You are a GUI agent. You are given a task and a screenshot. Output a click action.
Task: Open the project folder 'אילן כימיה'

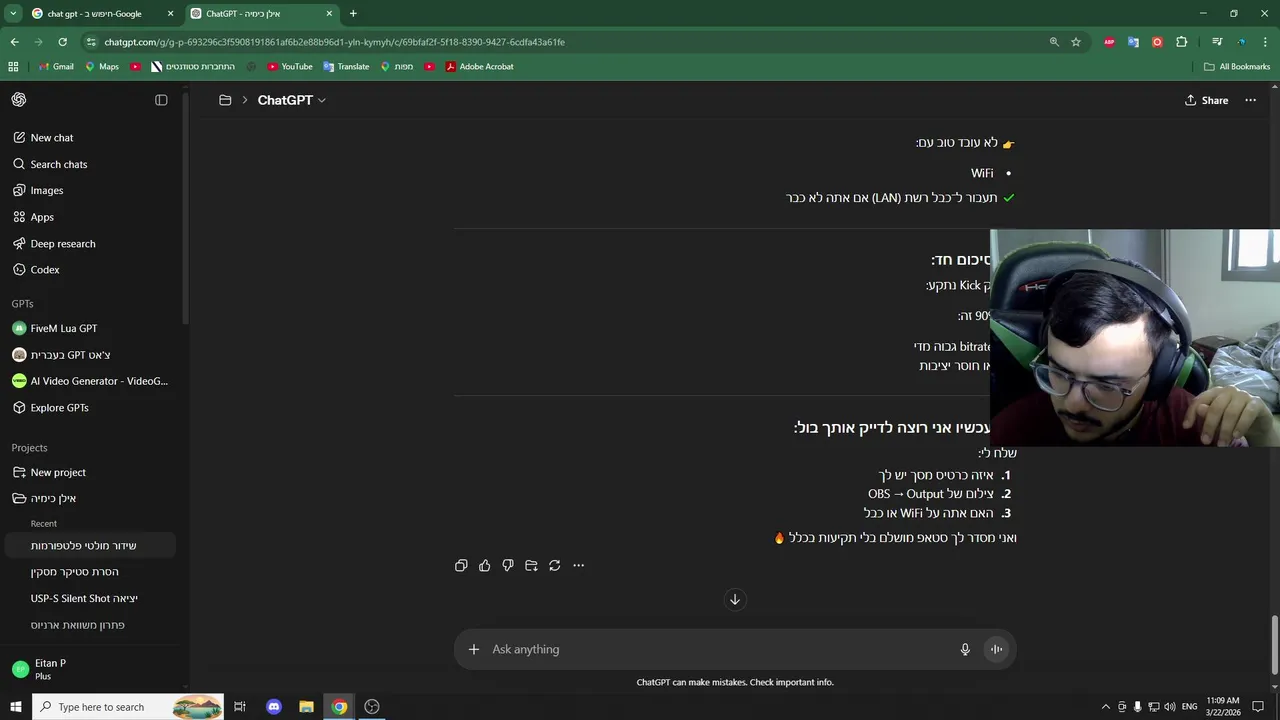click(90, 498)
